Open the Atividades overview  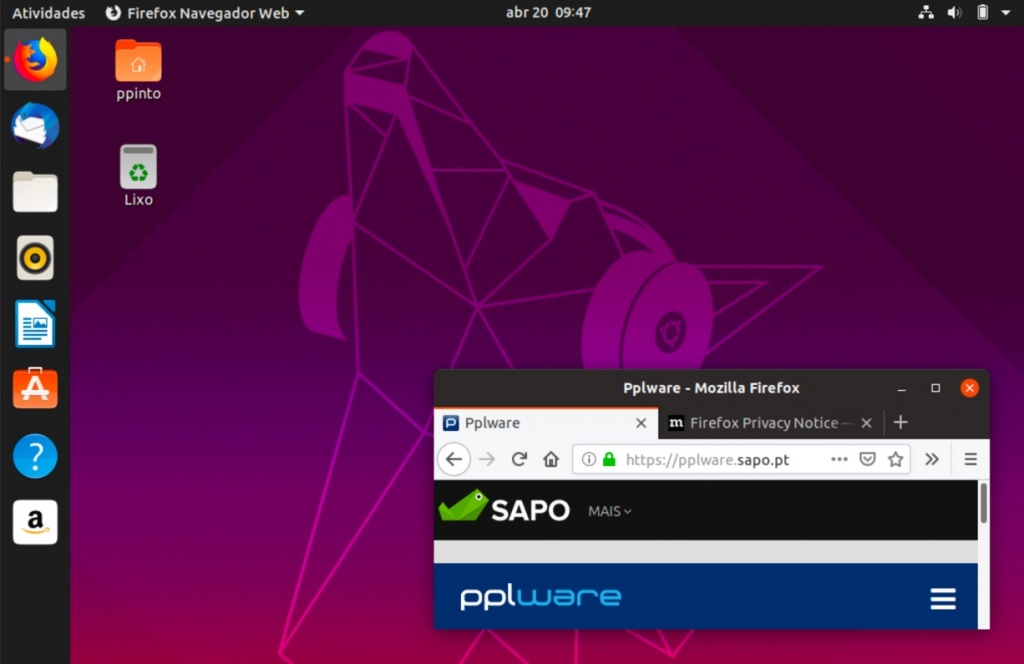48,12
